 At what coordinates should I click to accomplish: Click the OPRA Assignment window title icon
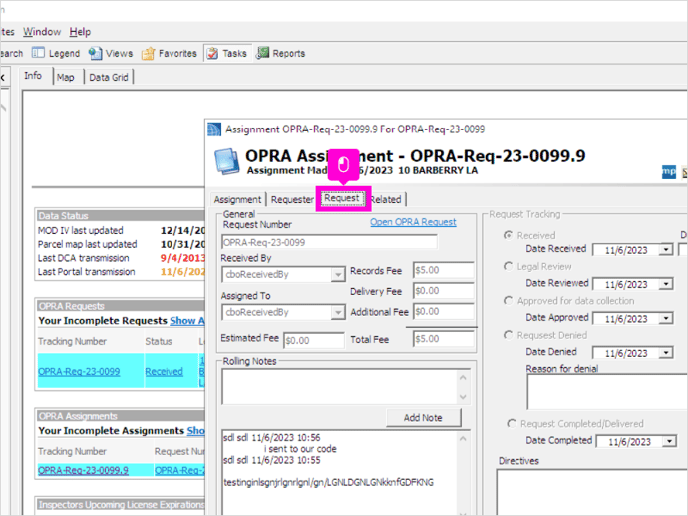pos(214,129)
